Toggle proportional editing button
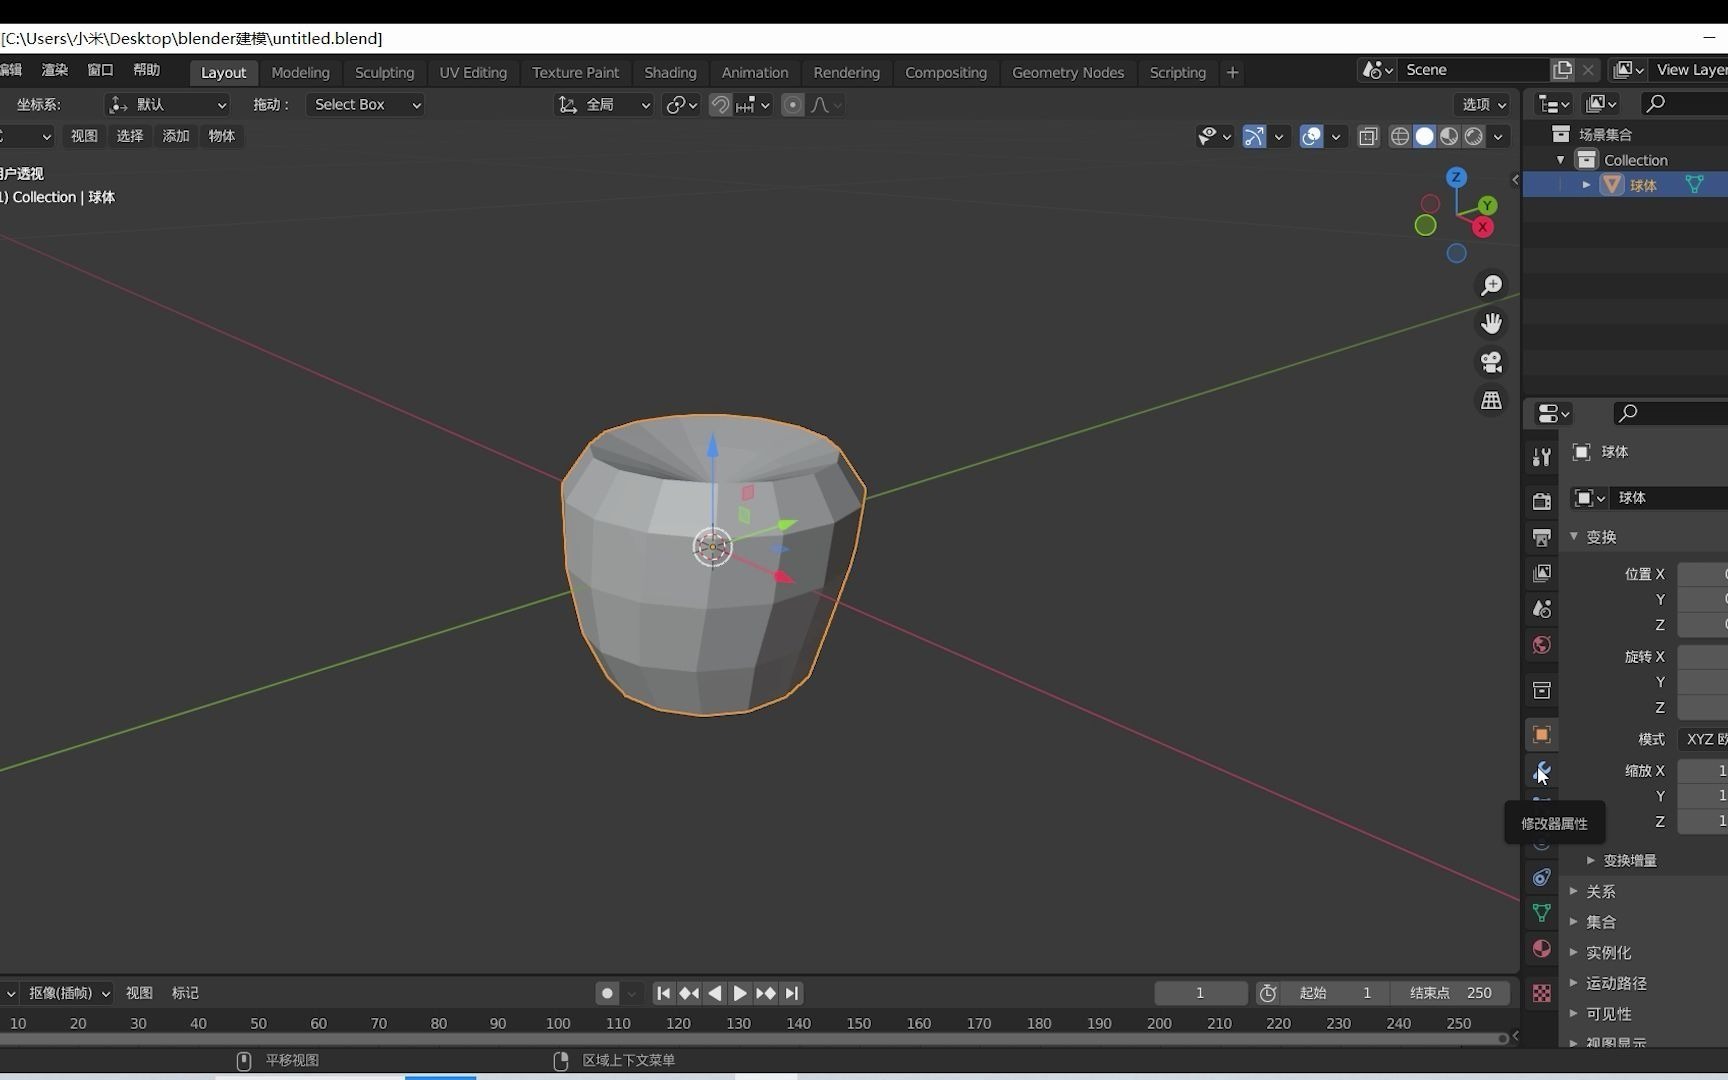Screen dimensions: 1728x1080 pos(792,105)
